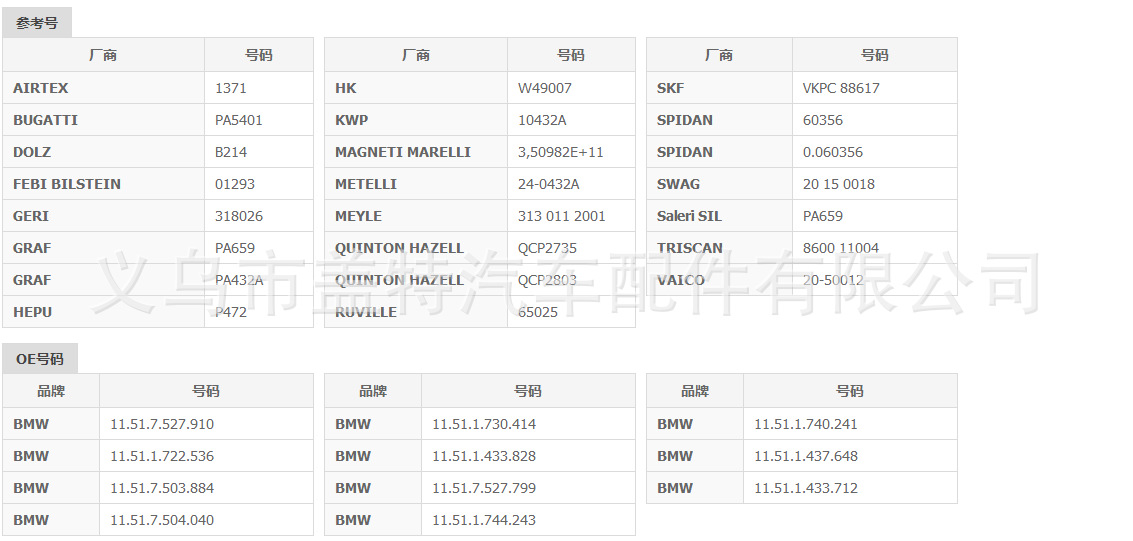1133x541 pixels.
Task: Click the BUGATTI part number PA5401
Action: (x=239, y=120)
